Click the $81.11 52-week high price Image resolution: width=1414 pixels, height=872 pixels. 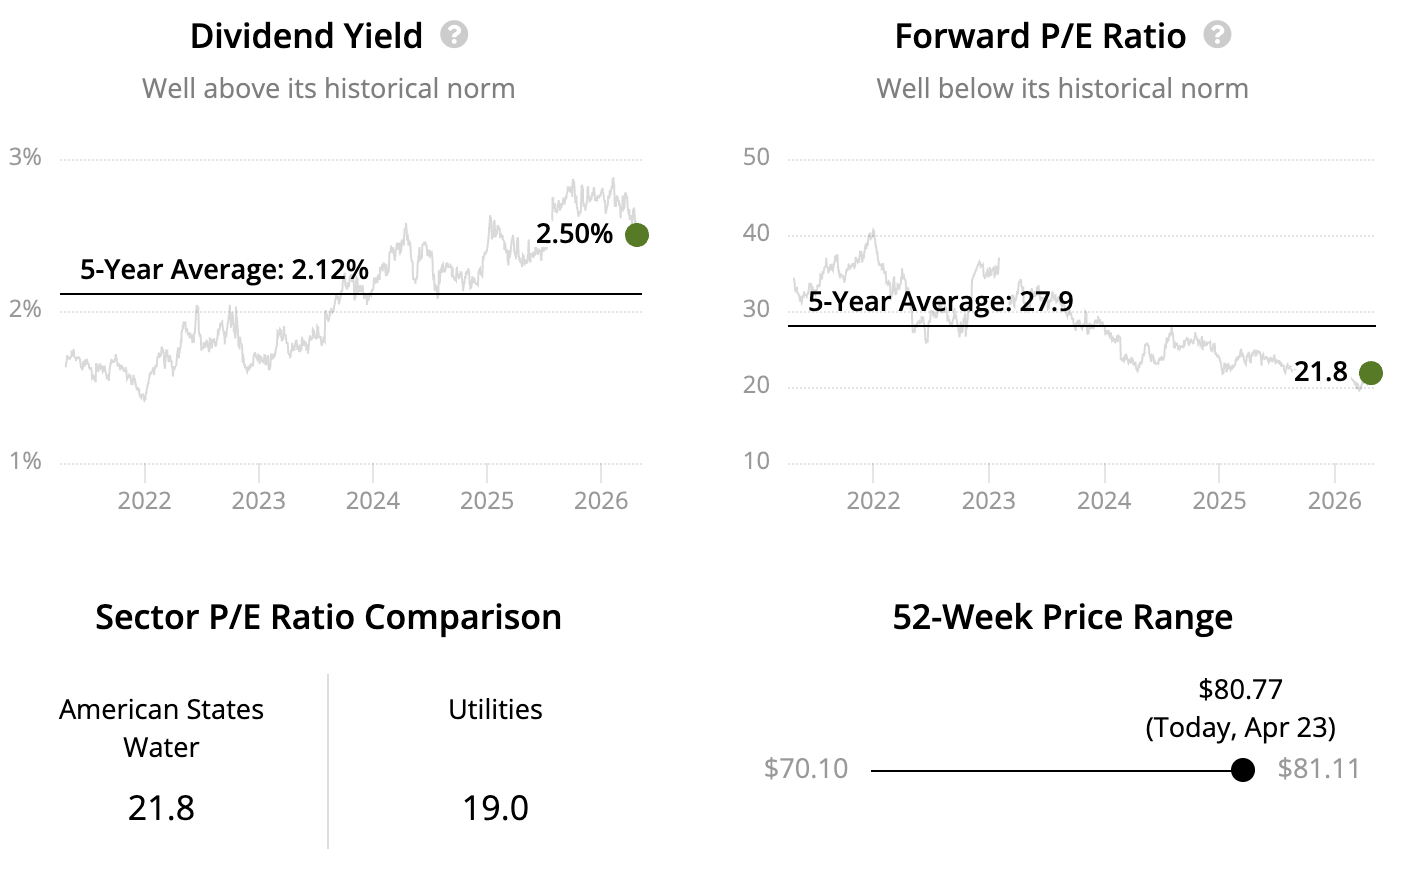(x=1319, y=769)
